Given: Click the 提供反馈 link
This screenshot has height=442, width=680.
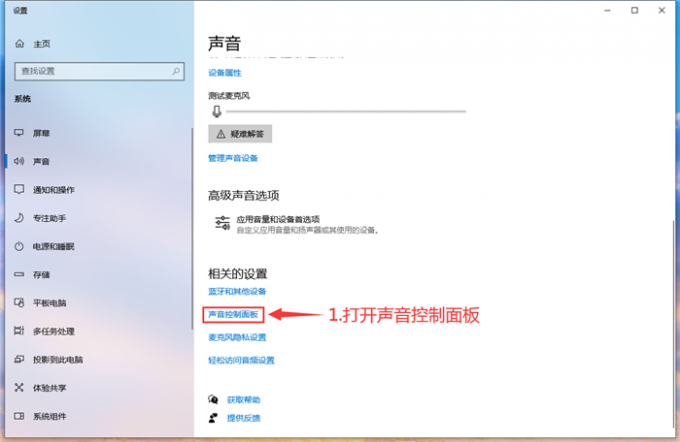Looking at the screenshot, I should pyautogui.click(x=243, y=418).
